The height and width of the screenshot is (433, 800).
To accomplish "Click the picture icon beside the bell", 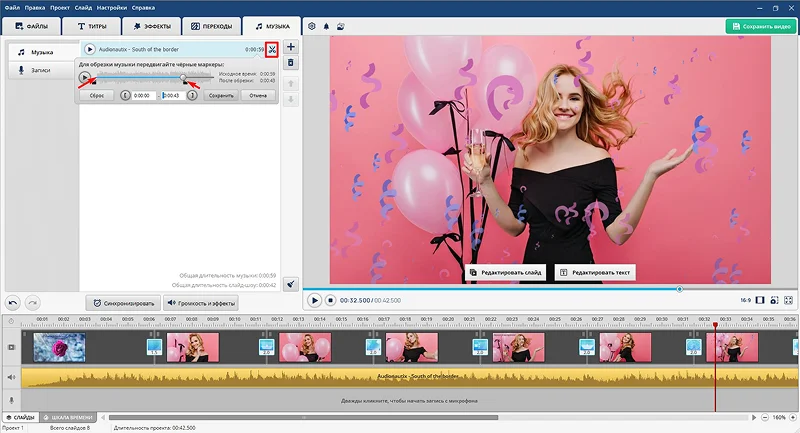I will [340, 26].
